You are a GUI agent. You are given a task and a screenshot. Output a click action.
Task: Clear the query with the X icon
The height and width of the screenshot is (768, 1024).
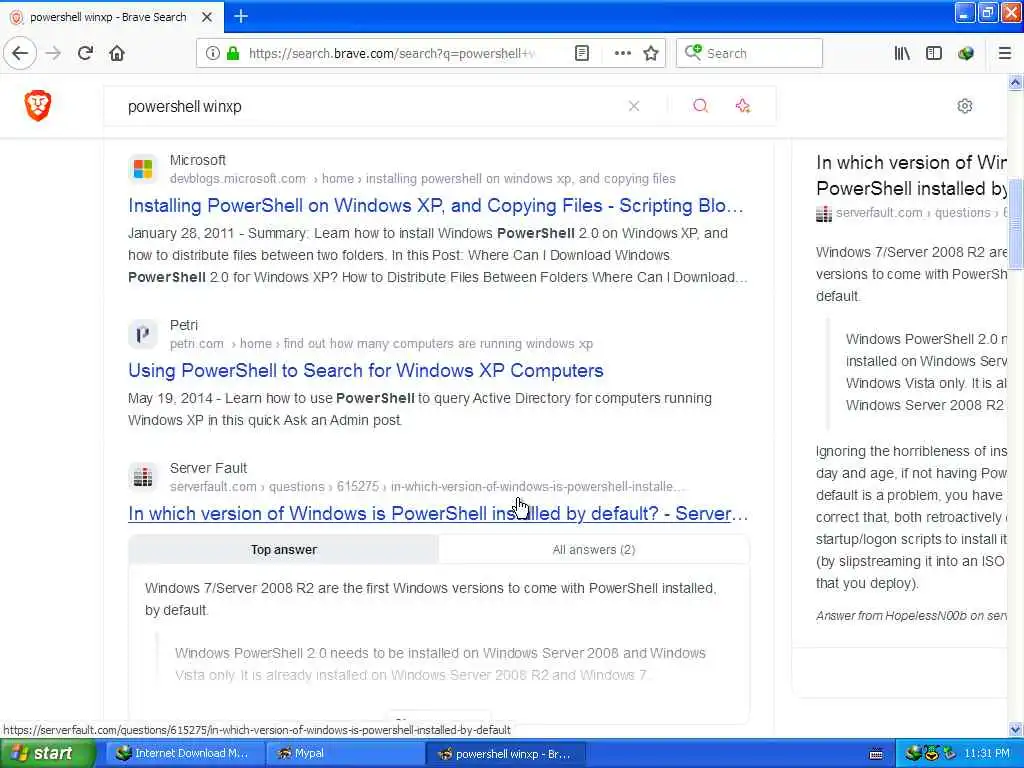tap(633, 106)
